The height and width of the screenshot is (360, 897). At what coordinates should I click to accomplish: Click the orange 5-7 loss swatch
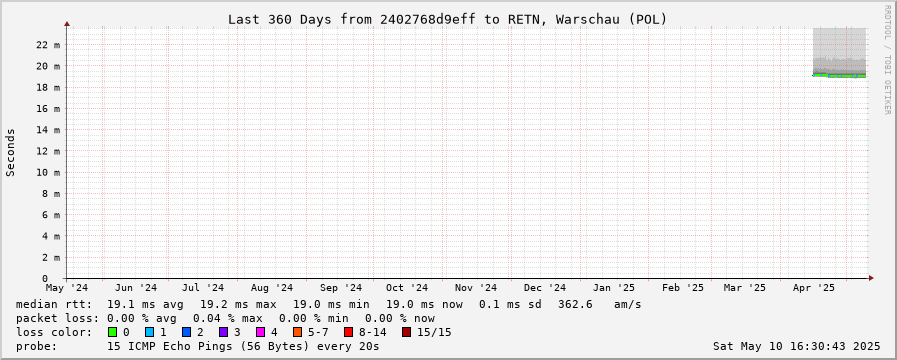pos(297,332)
